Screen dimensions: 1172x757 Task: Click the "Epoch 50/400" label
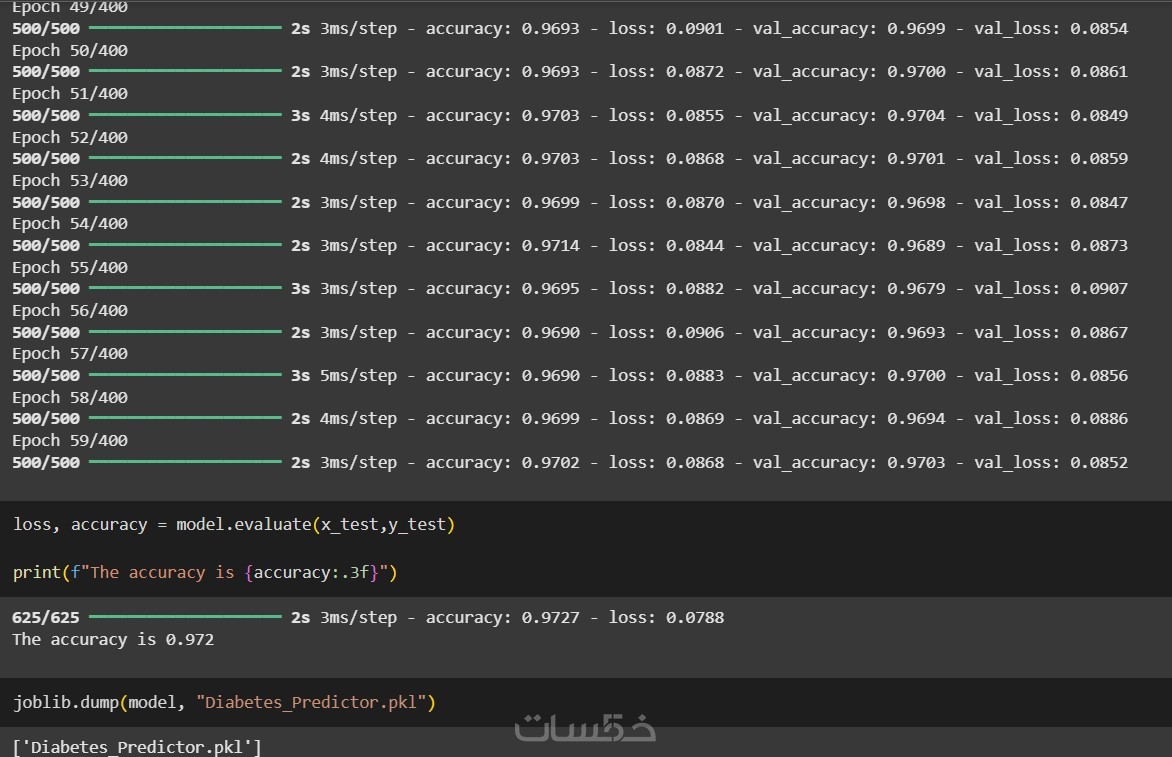70,50
